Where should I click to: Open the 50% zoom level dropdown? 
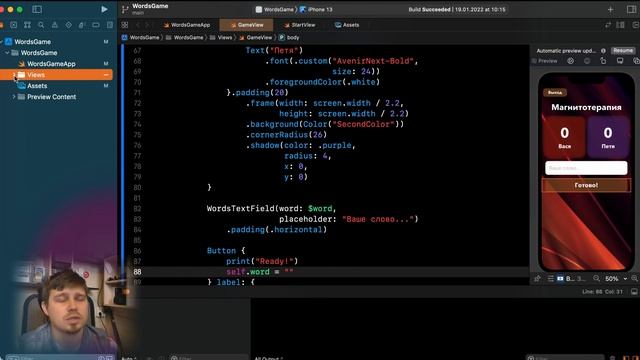616,278
